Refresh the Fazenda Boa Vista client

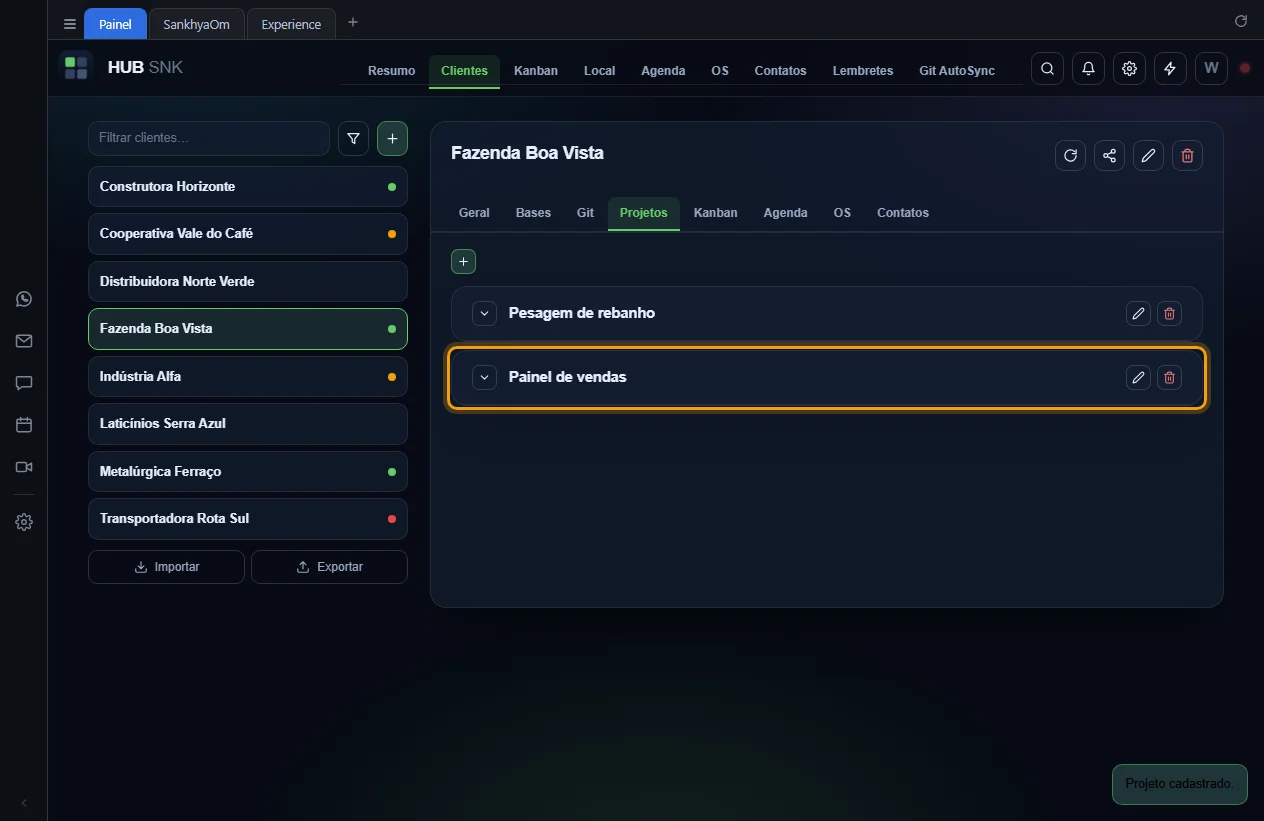1070,155
